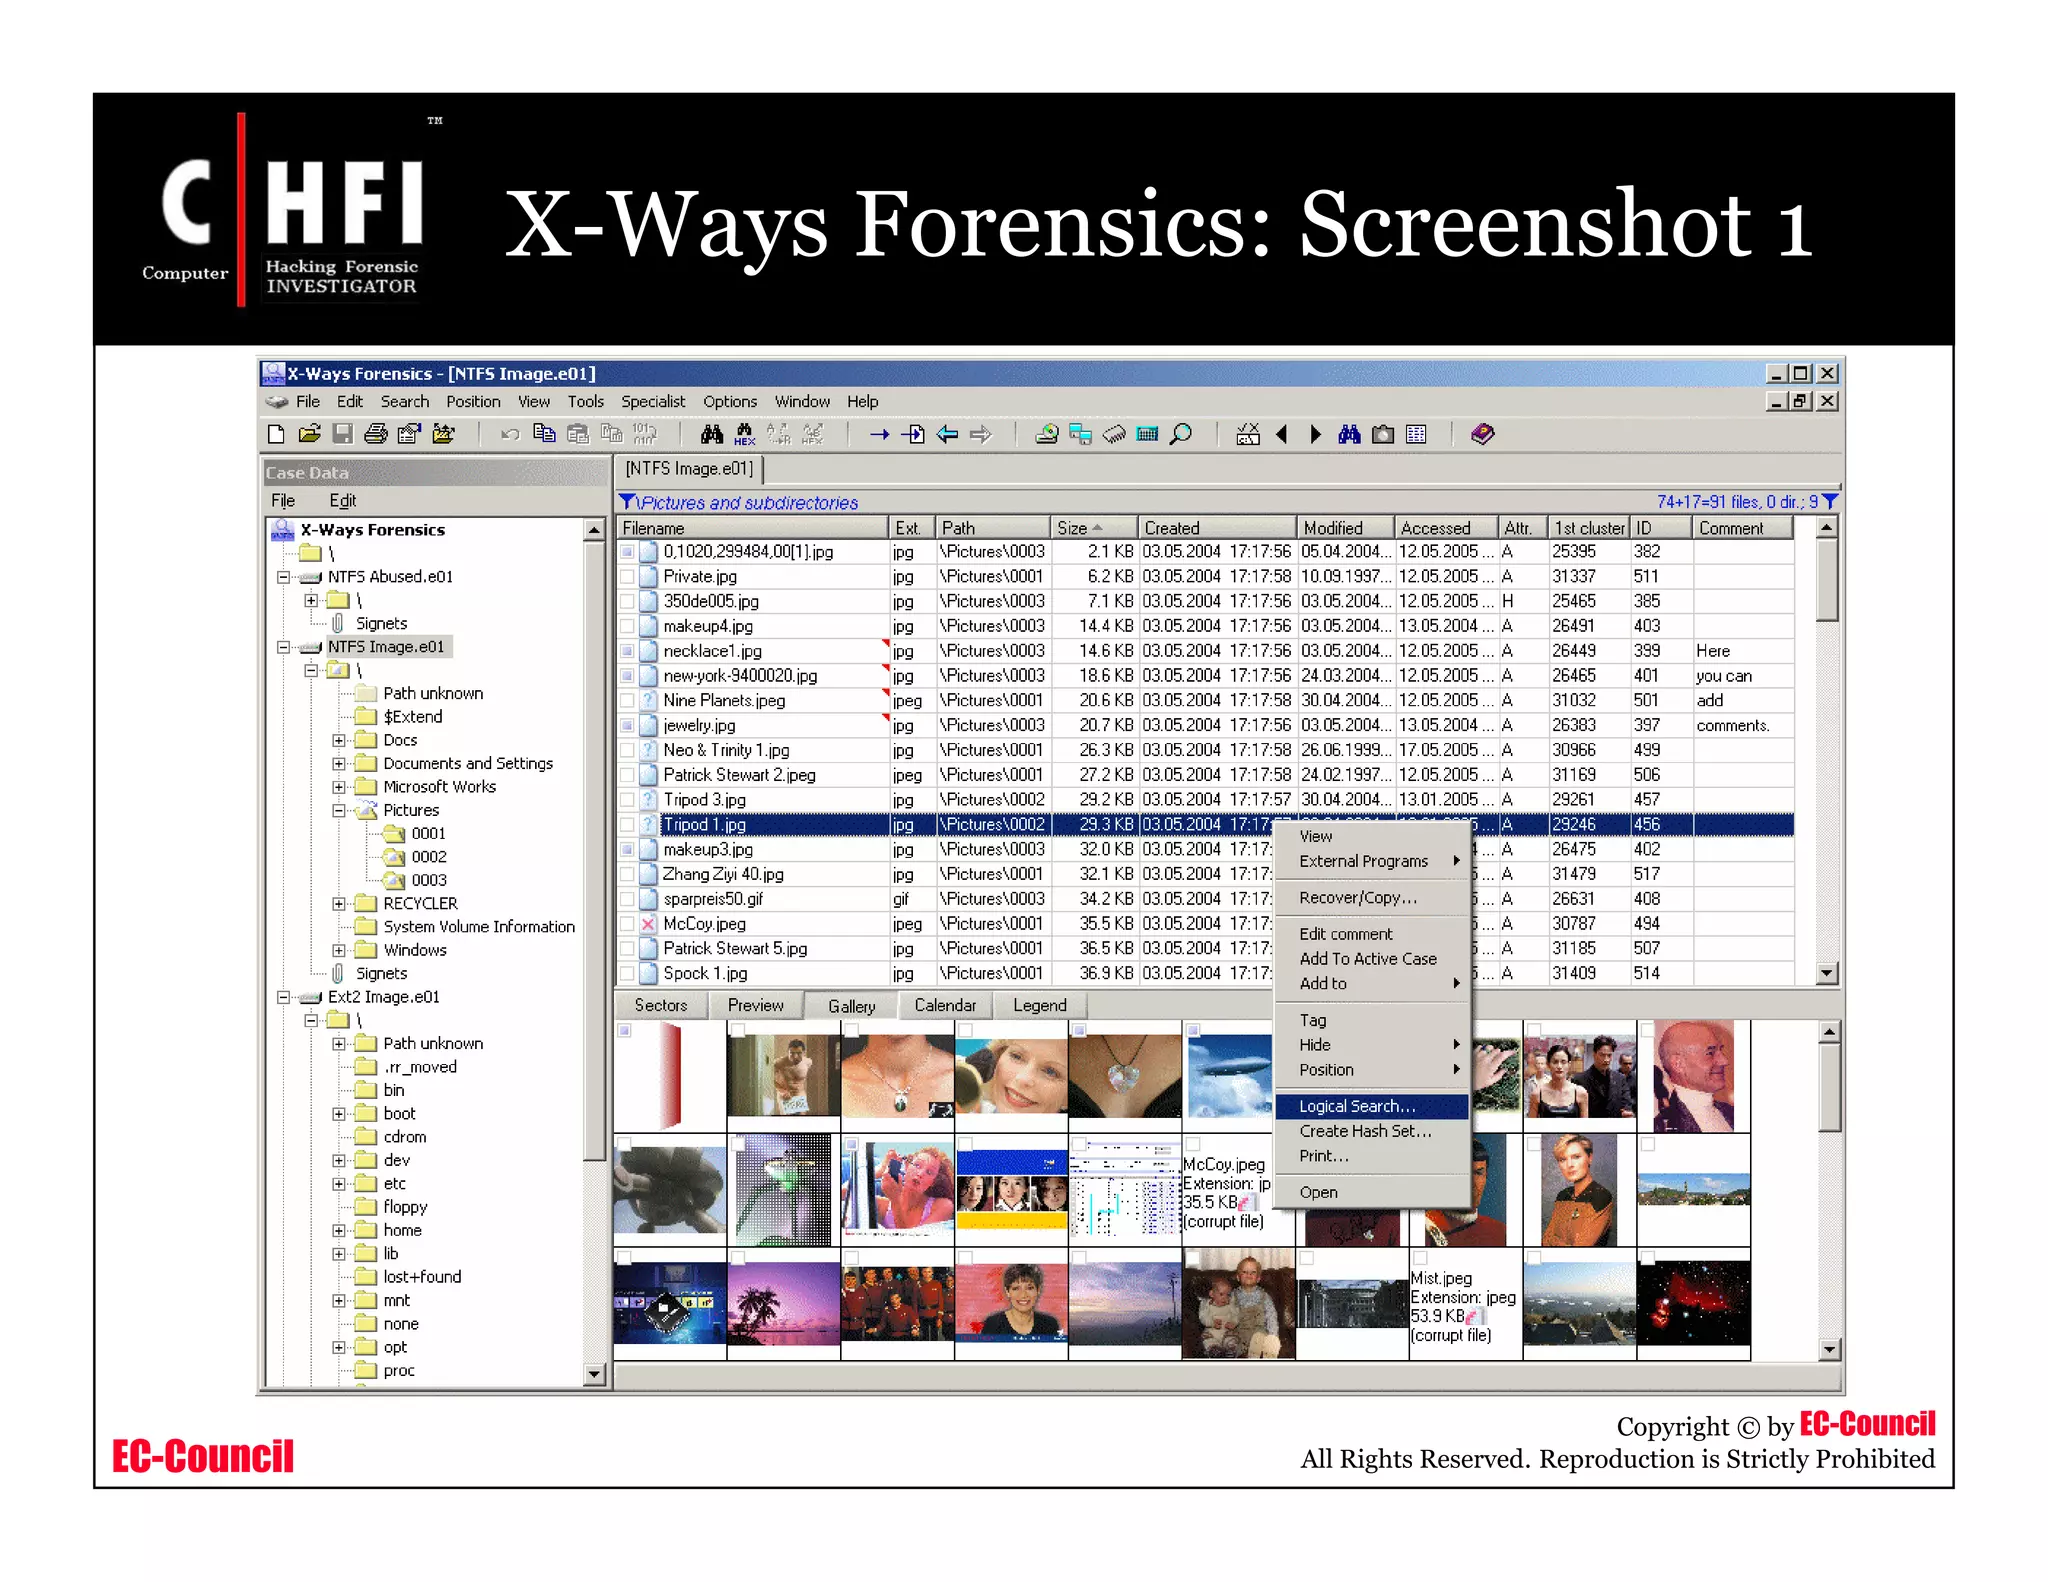This screenshot has width=2048, height=1582.
Task: Tick the checkbox beside makeup4.jpg
Action: coord(627,627)
